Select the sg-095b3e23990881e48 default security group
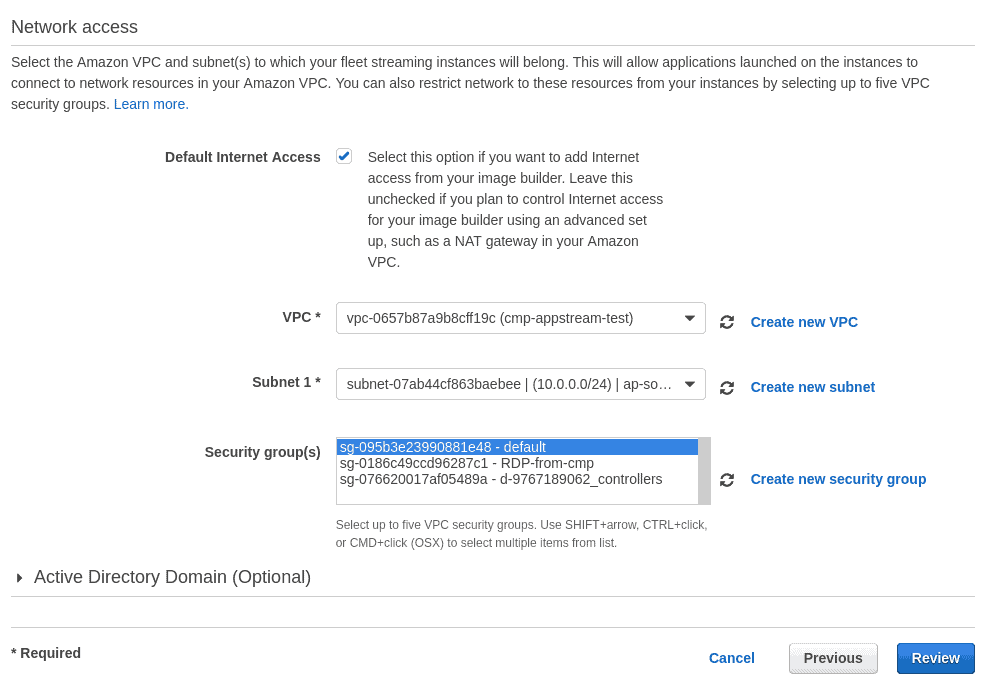The height and width of the screenshot is (682, 984). pyautogui.click(x=443, y=447)
